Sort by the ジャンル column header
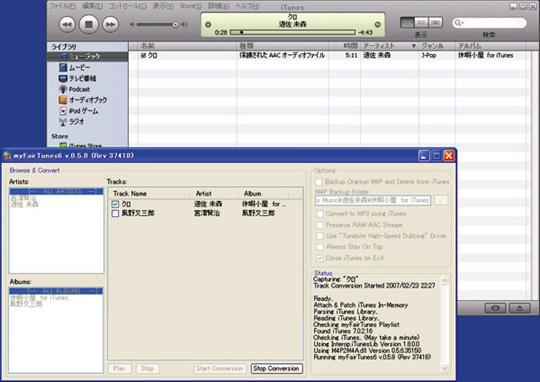The width and height of the screenshot is (540, 382). pos(437,46)
